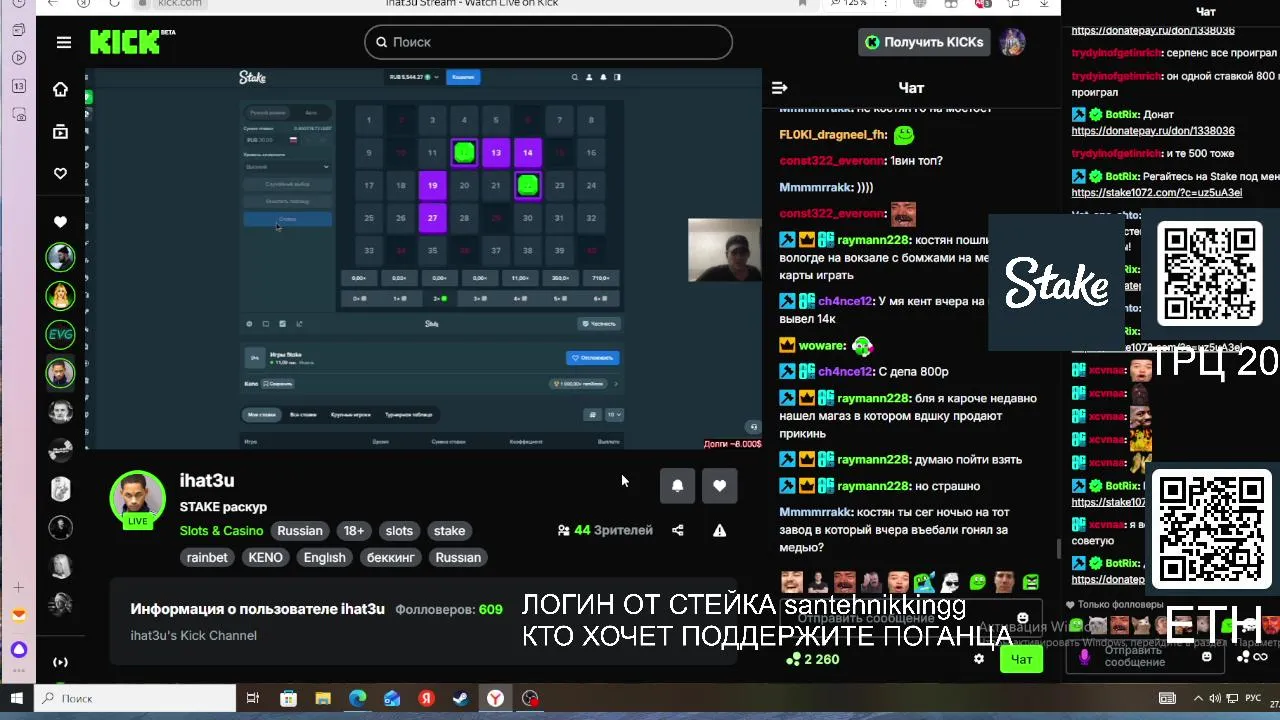Share the ihat3u stream
Viewport: 1280px width, 720px height.
click(678, 530)
